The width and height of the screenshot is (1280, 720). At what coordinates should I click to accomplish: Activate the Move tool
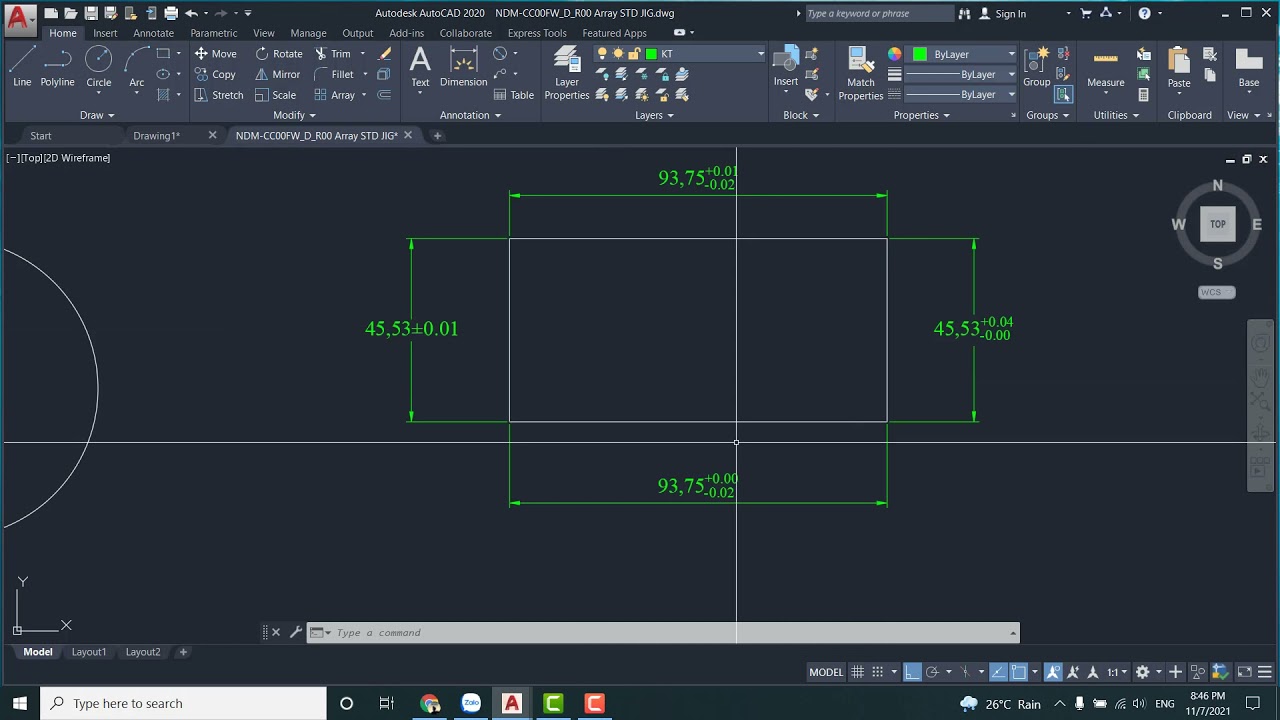tap(215, 54)
